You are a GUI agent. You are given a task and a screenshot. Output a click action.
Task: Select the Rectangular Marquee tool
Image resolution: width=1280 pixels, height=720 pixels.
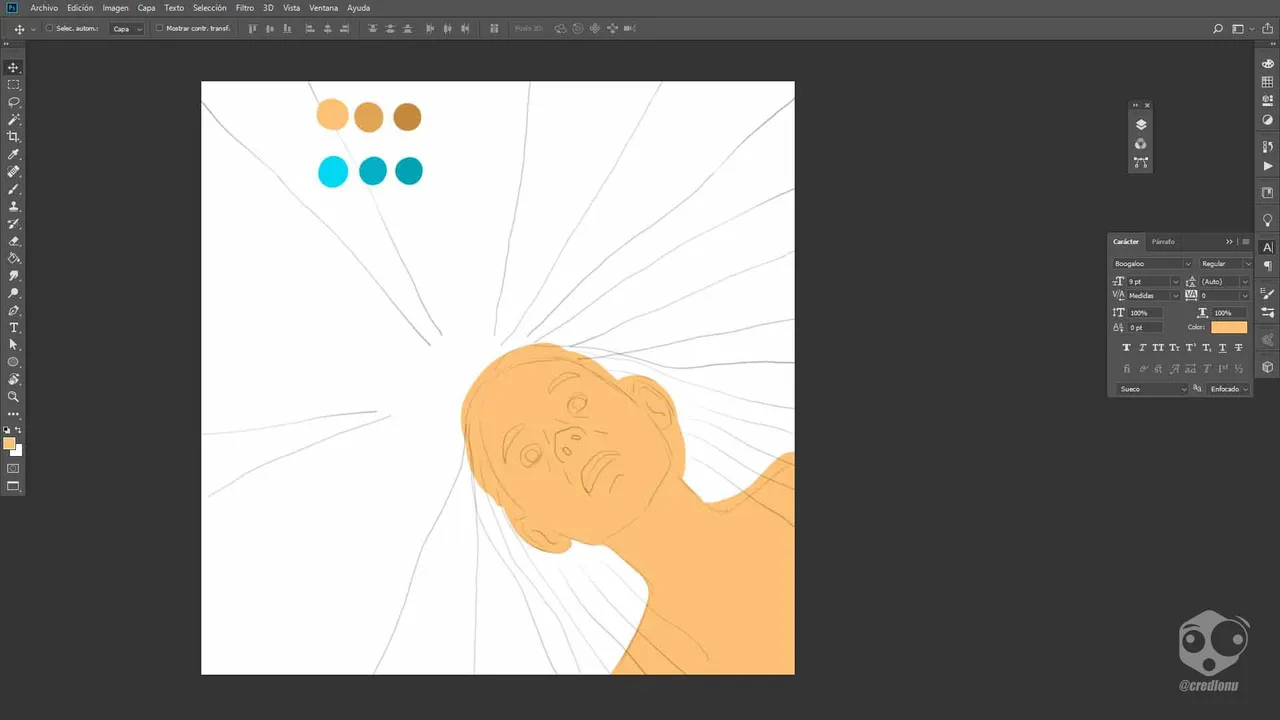tap(14, 85)
